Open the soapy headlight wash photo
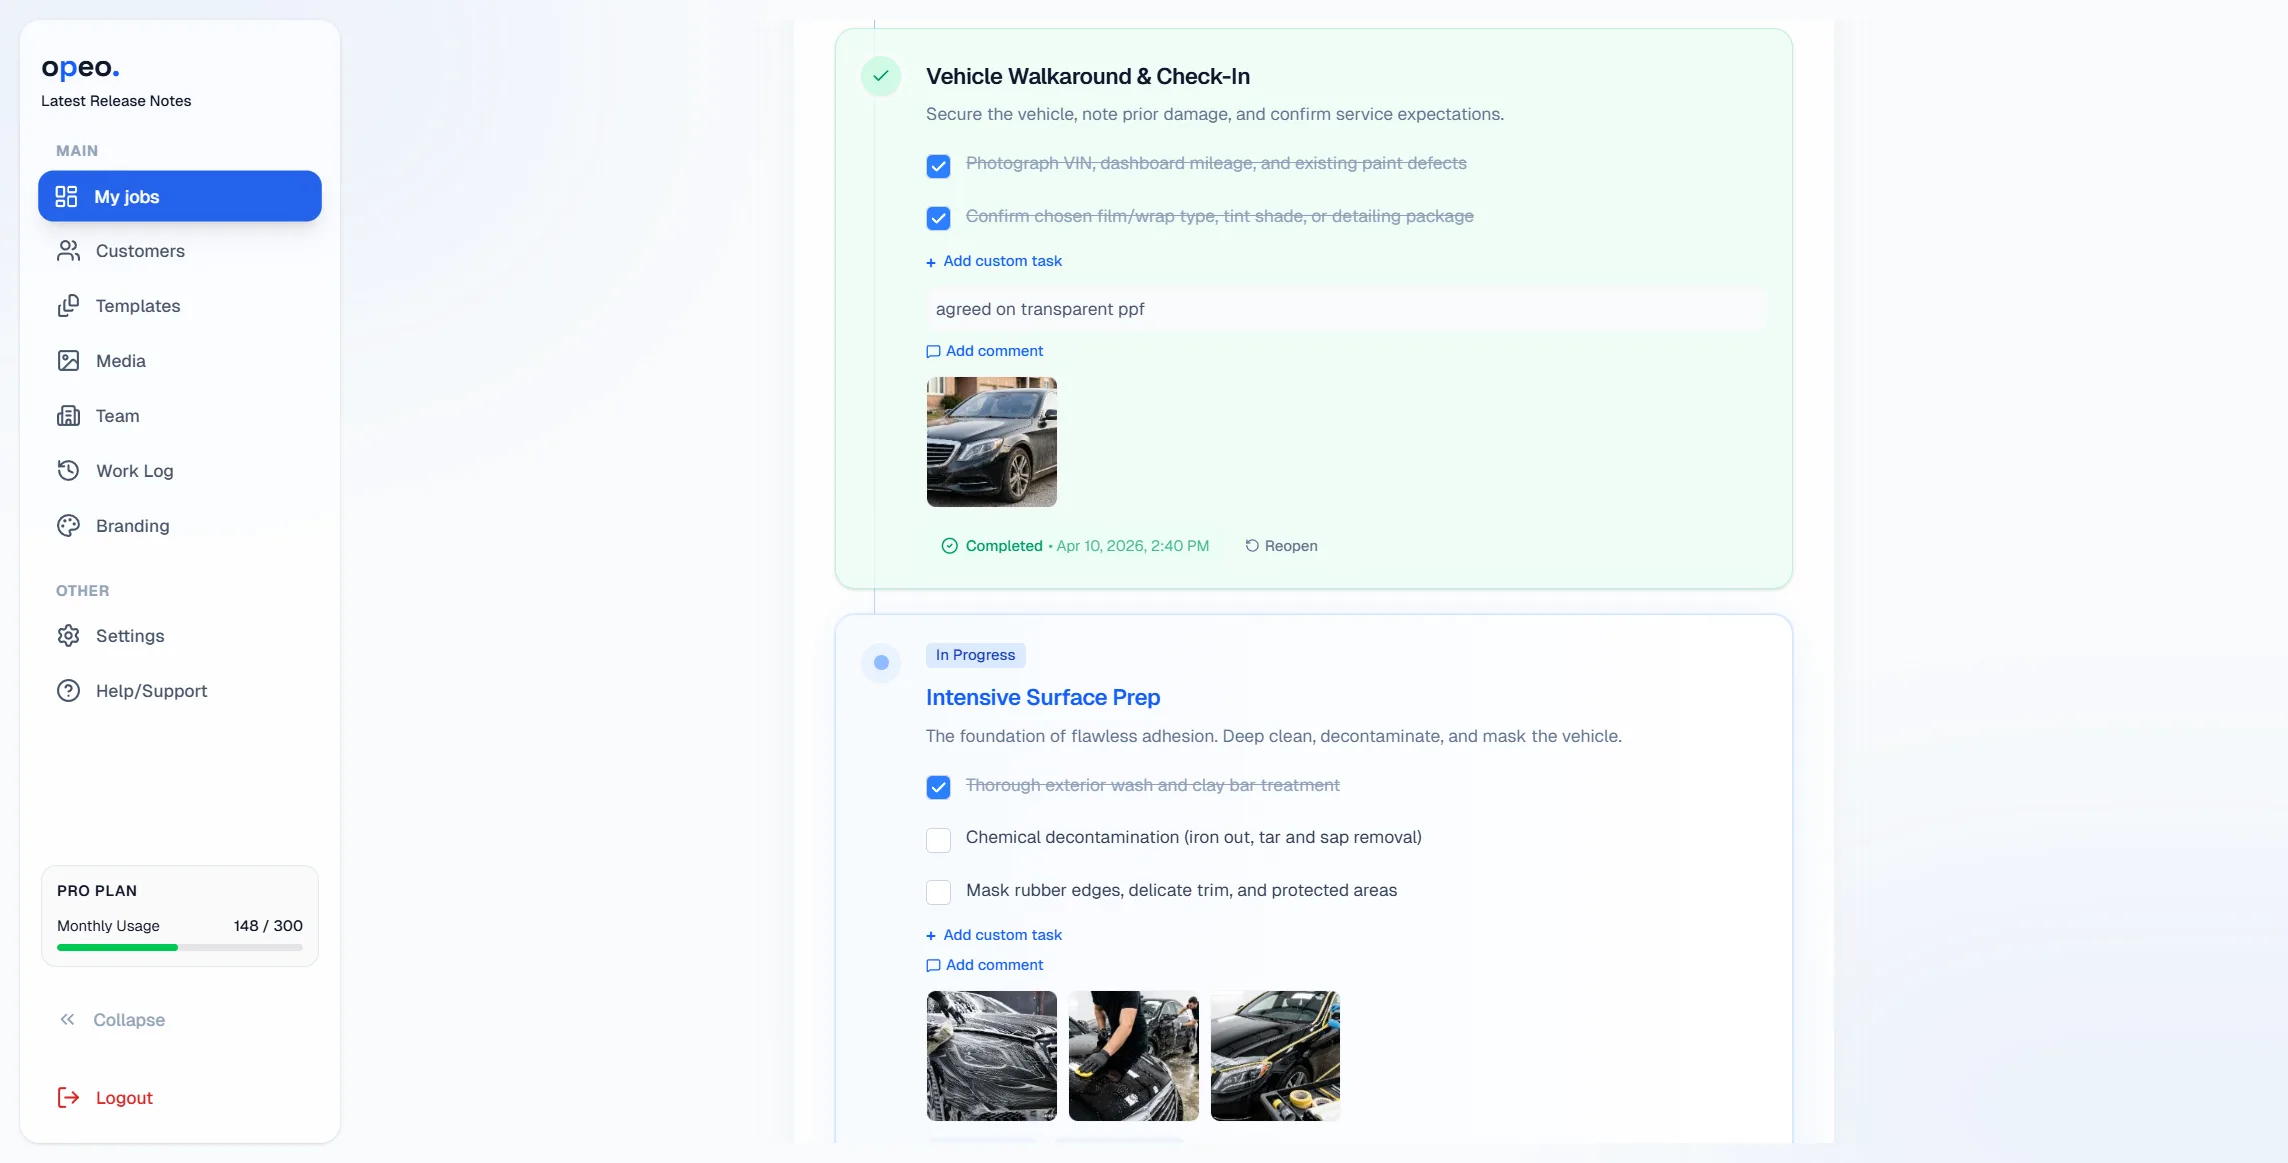 click(992, 1056)
